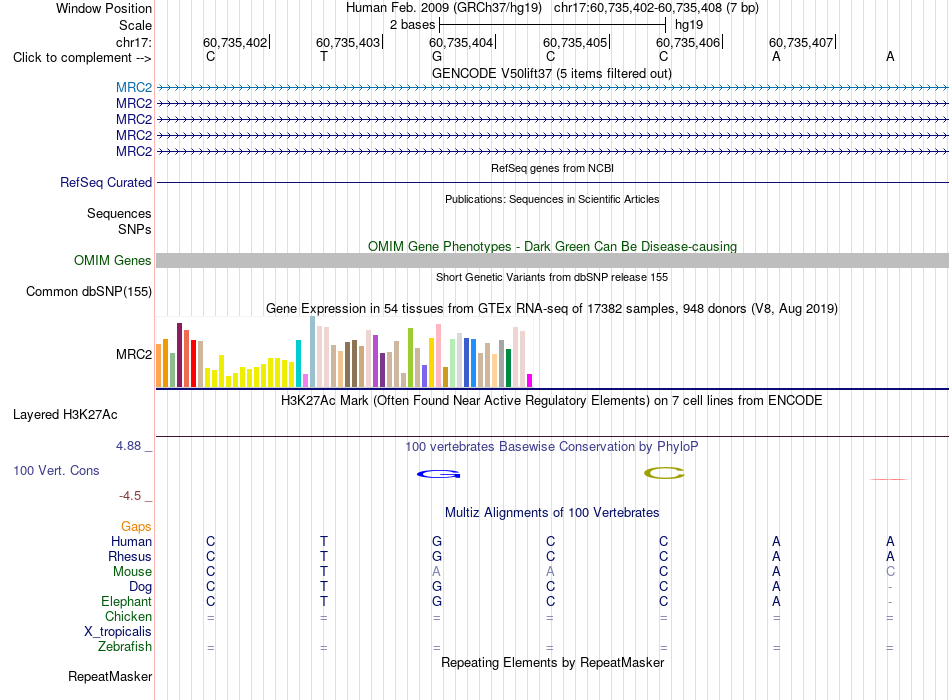Click the -4.5 PhyloP minimum value
This screenshot has width=950, height=700.
tap(130, 496)
